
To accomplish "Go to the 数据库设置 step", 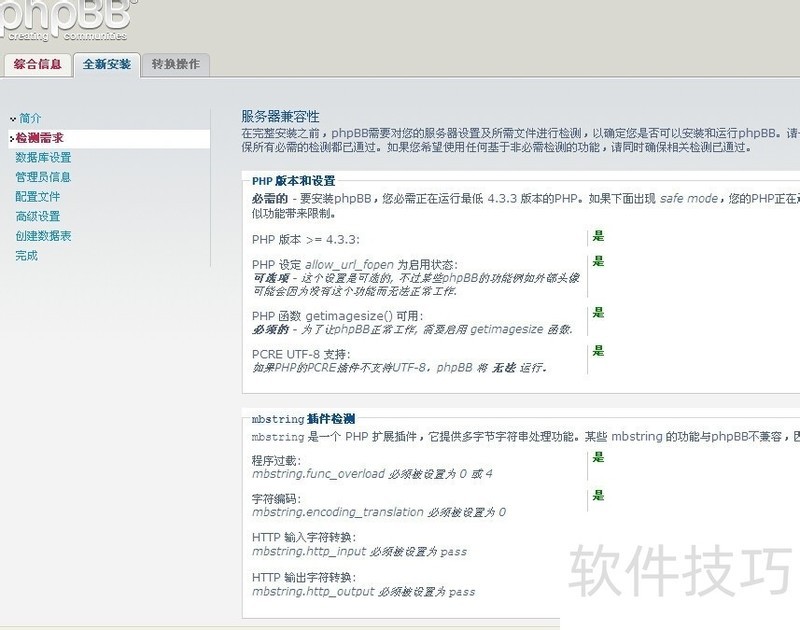I will (43, 158).
